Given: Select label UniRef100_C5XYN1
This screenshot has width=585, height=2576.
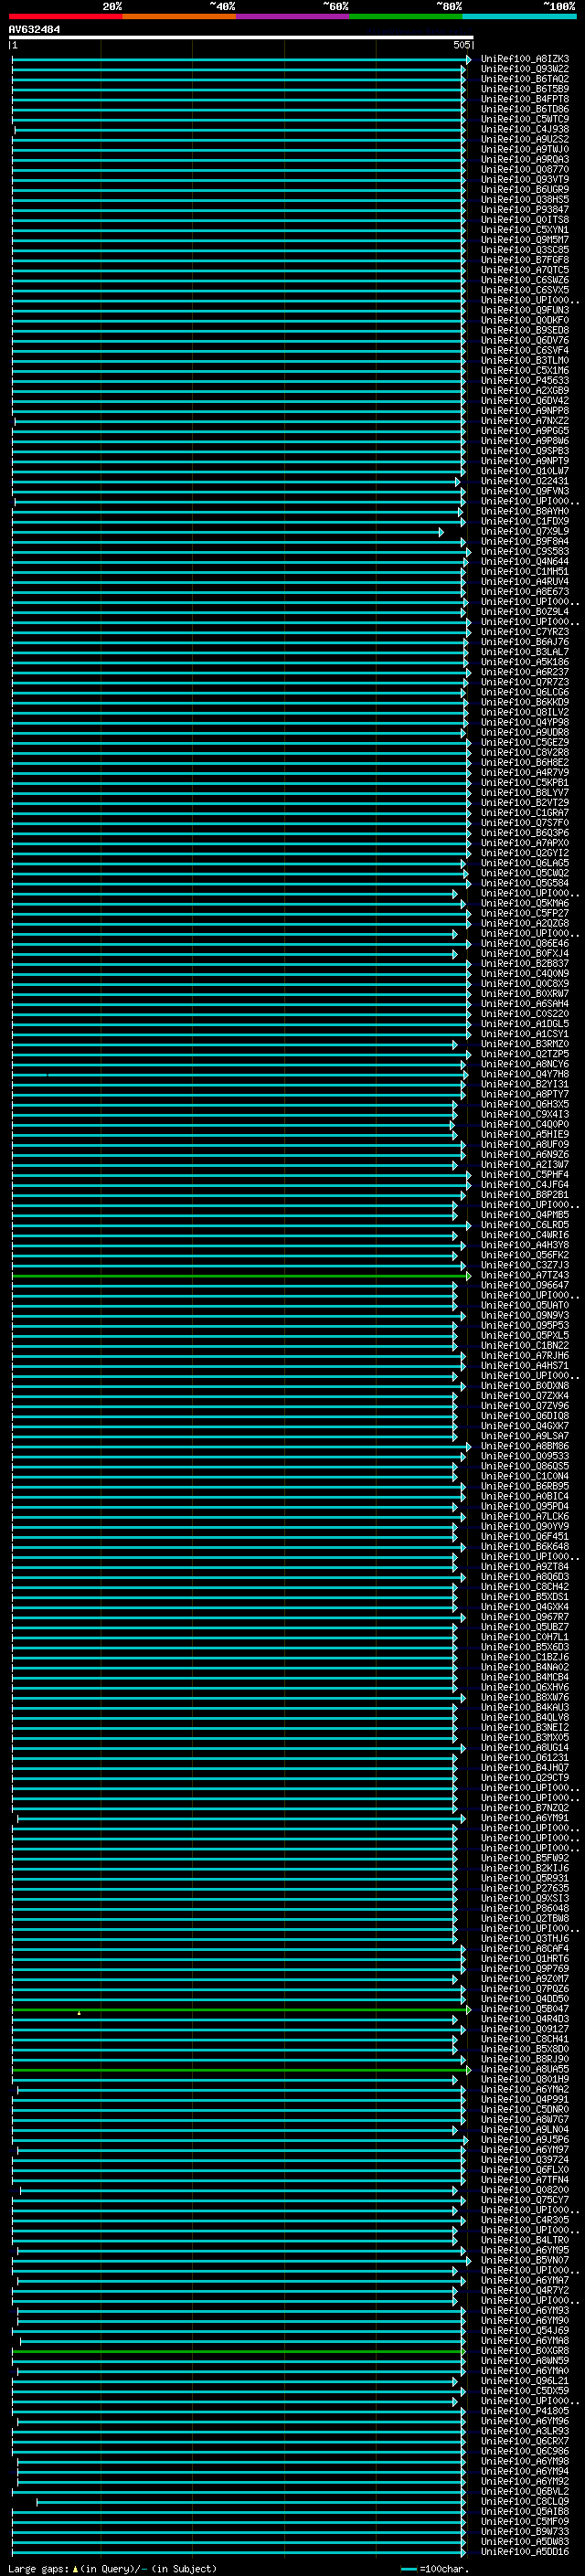Looking at the screenshot, I should 525,230.
